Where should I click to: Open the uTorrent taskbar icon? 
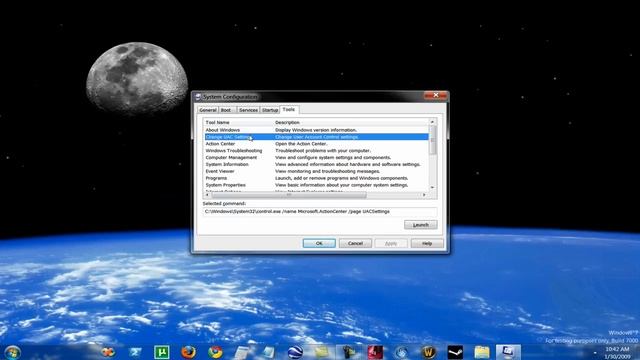point(162,352)
